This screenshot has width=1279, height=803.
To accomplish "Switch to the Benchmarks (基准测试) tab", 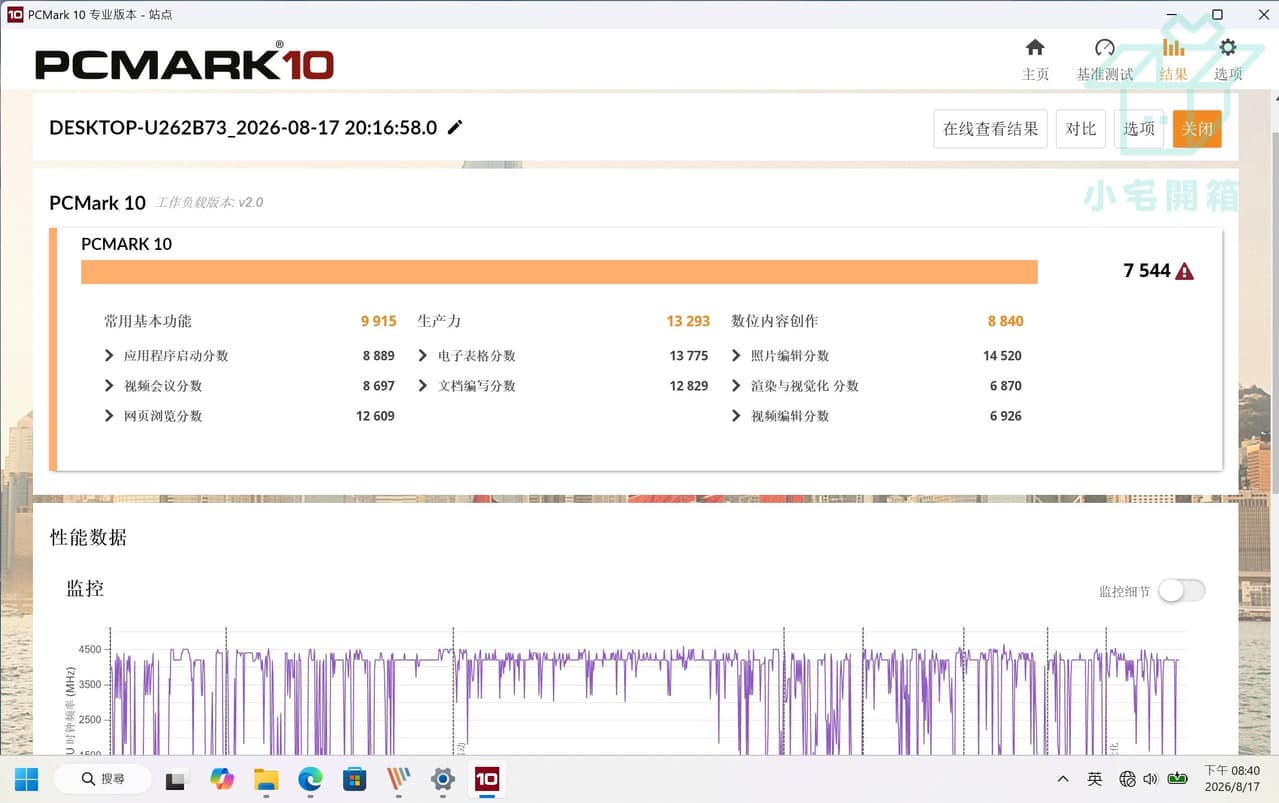I will coord(1104,60).
